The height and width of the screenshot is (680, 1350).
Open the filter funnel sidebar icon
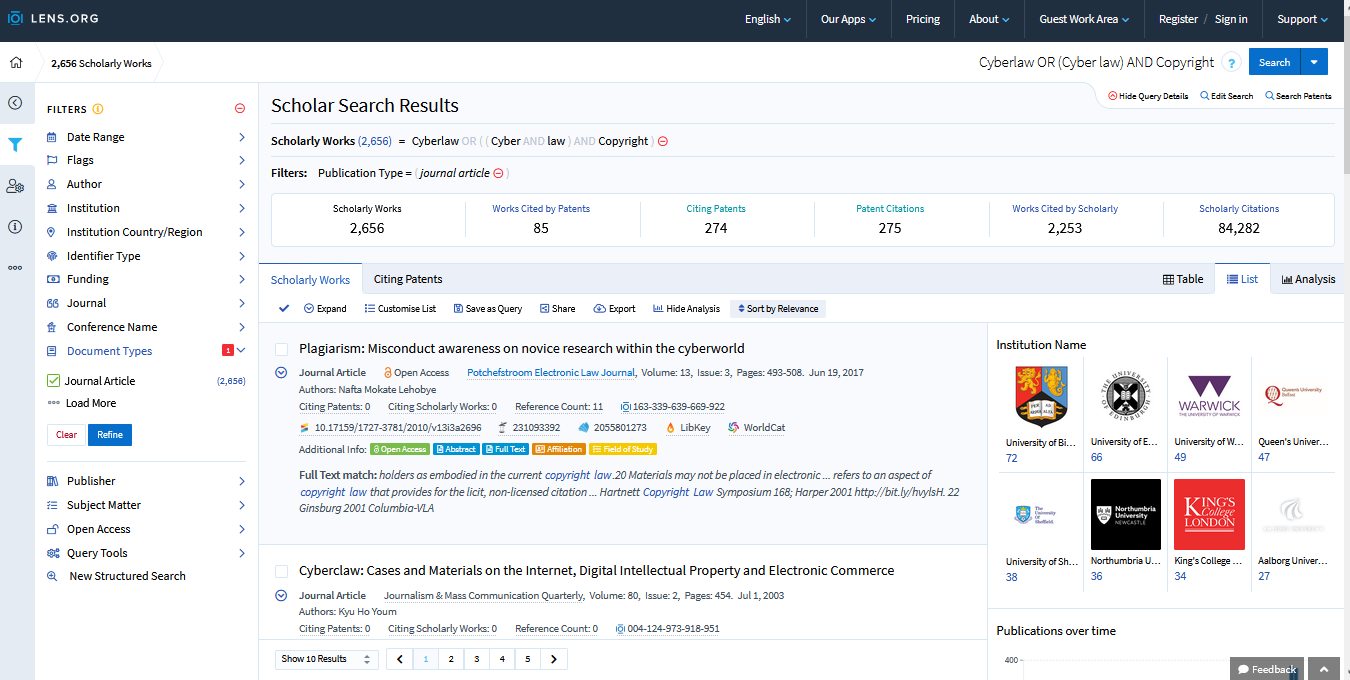[15, 145]
